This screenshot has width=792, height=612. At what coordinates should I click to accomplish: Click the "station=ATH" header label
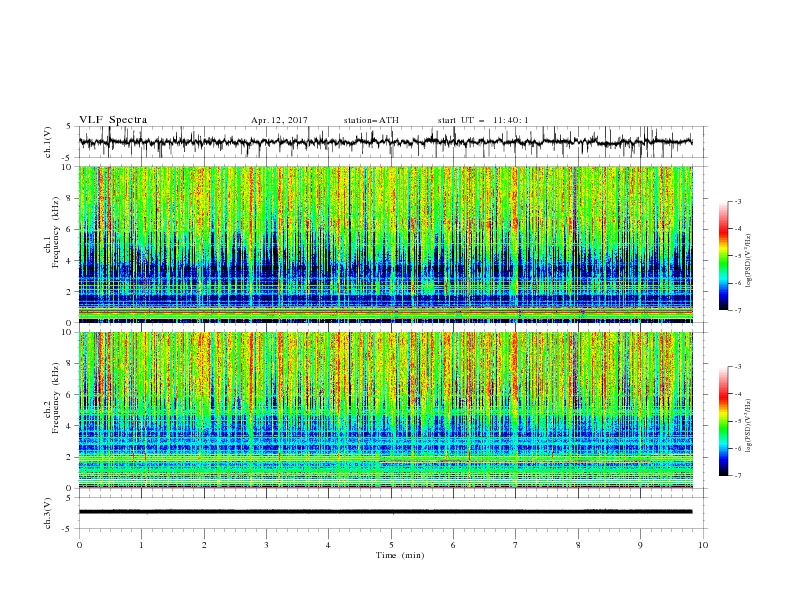tap(371, 120)
